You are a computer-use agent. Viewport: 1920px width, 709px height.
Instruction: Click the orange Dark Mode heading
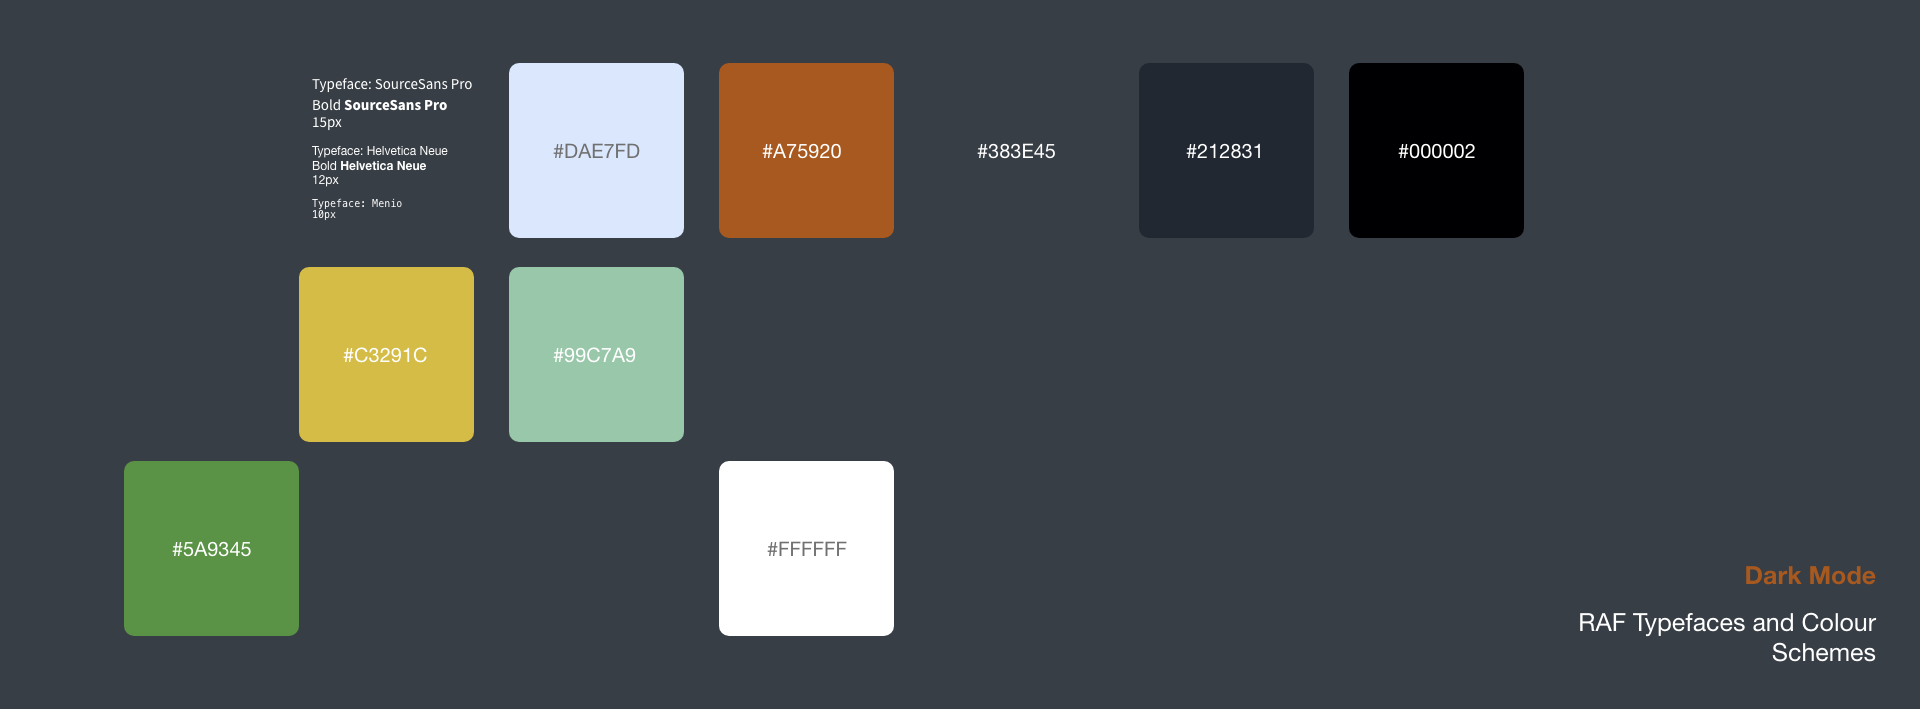coord(1810,575)
